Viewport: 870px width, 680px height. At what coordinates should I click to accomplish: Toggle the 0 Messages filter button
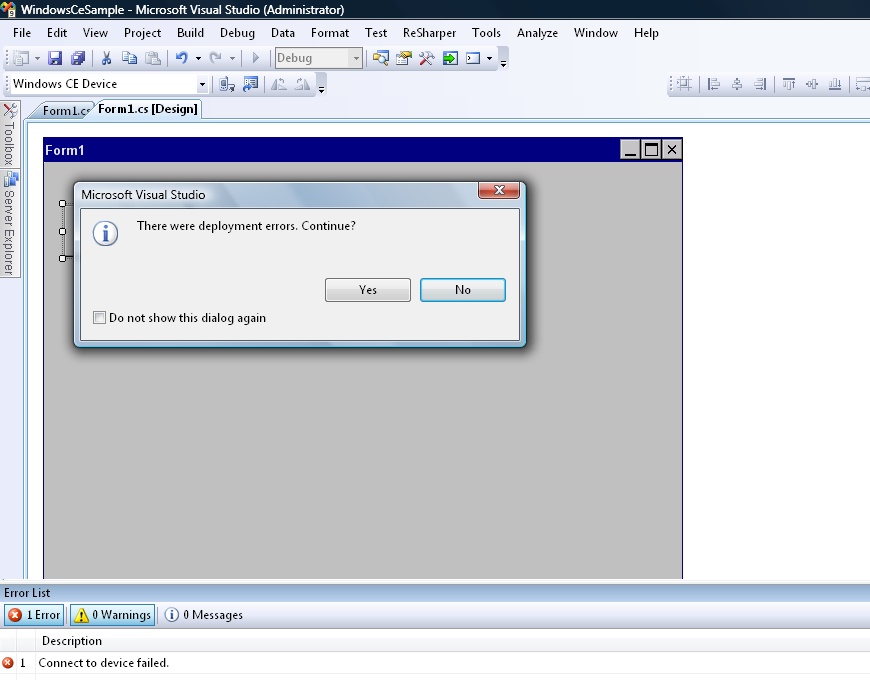tap(204, 615)
